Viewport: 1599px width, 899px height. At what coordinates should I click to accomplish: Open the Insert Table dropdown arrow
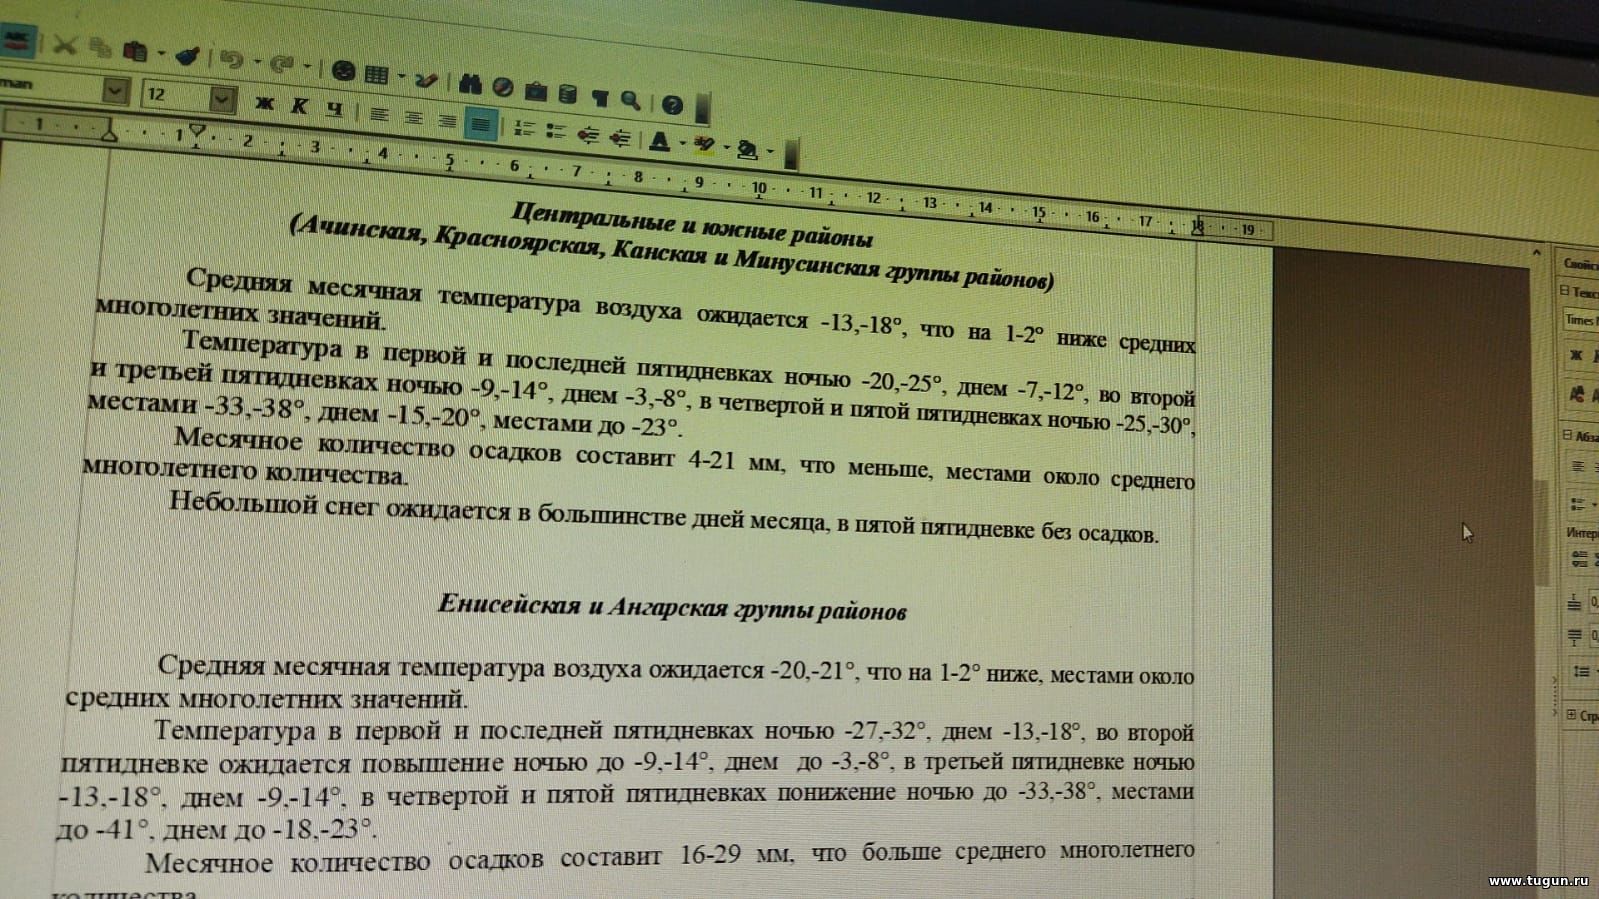(x=401, y=77)
